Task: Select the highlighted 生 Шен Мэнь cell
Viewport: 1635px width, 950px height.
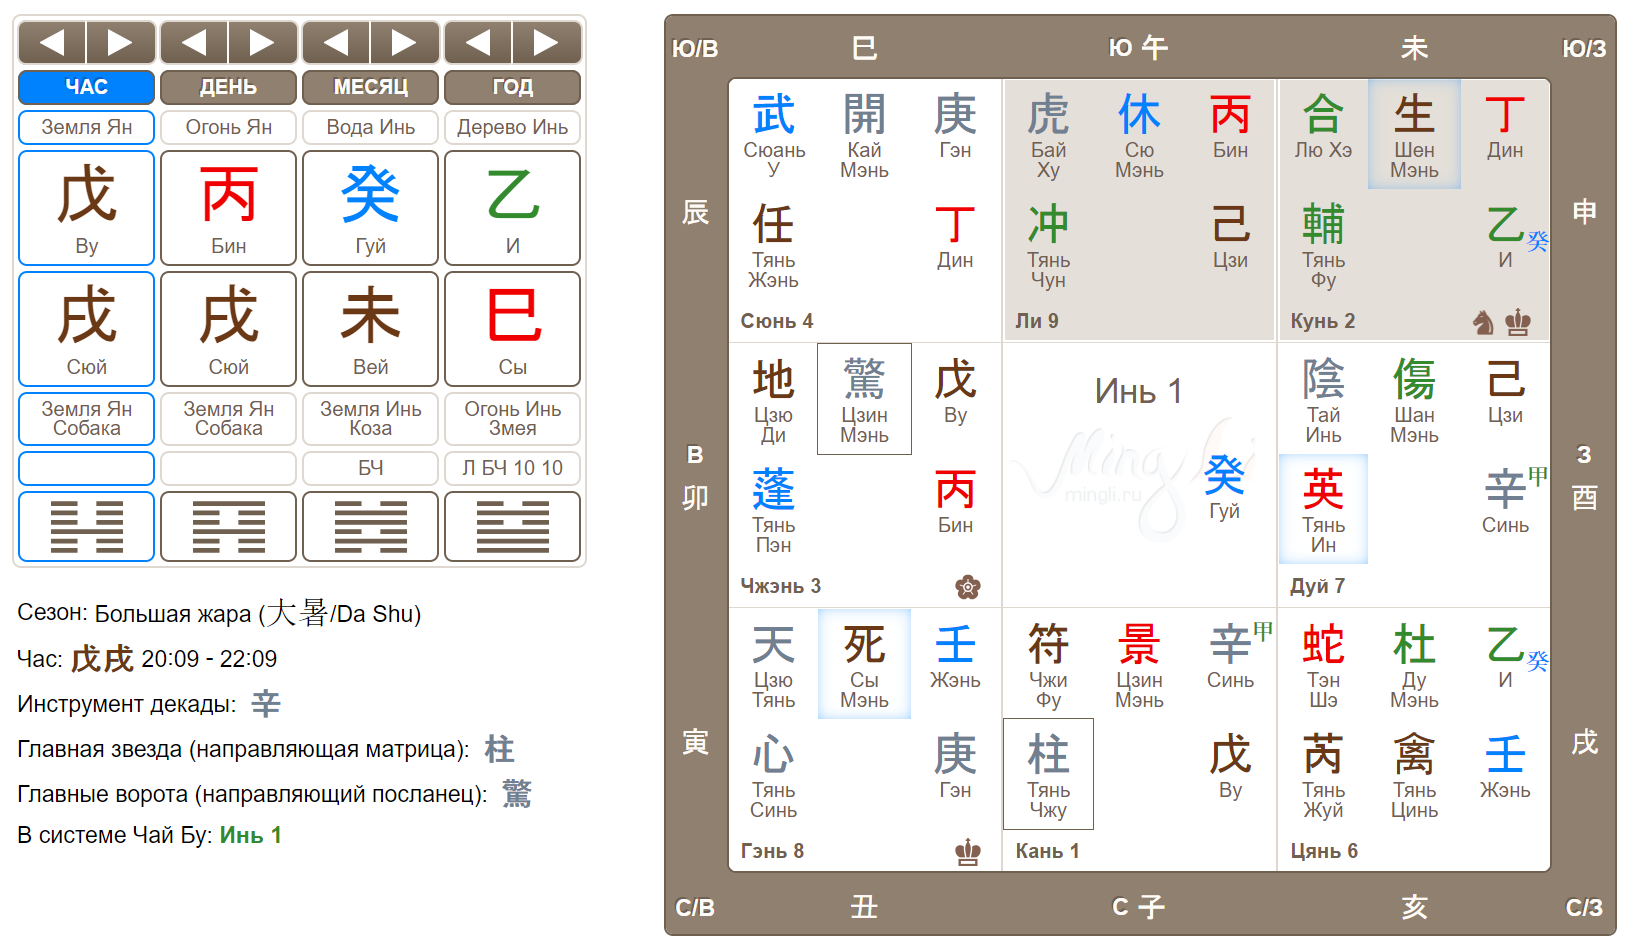Action: [1414, 135]
